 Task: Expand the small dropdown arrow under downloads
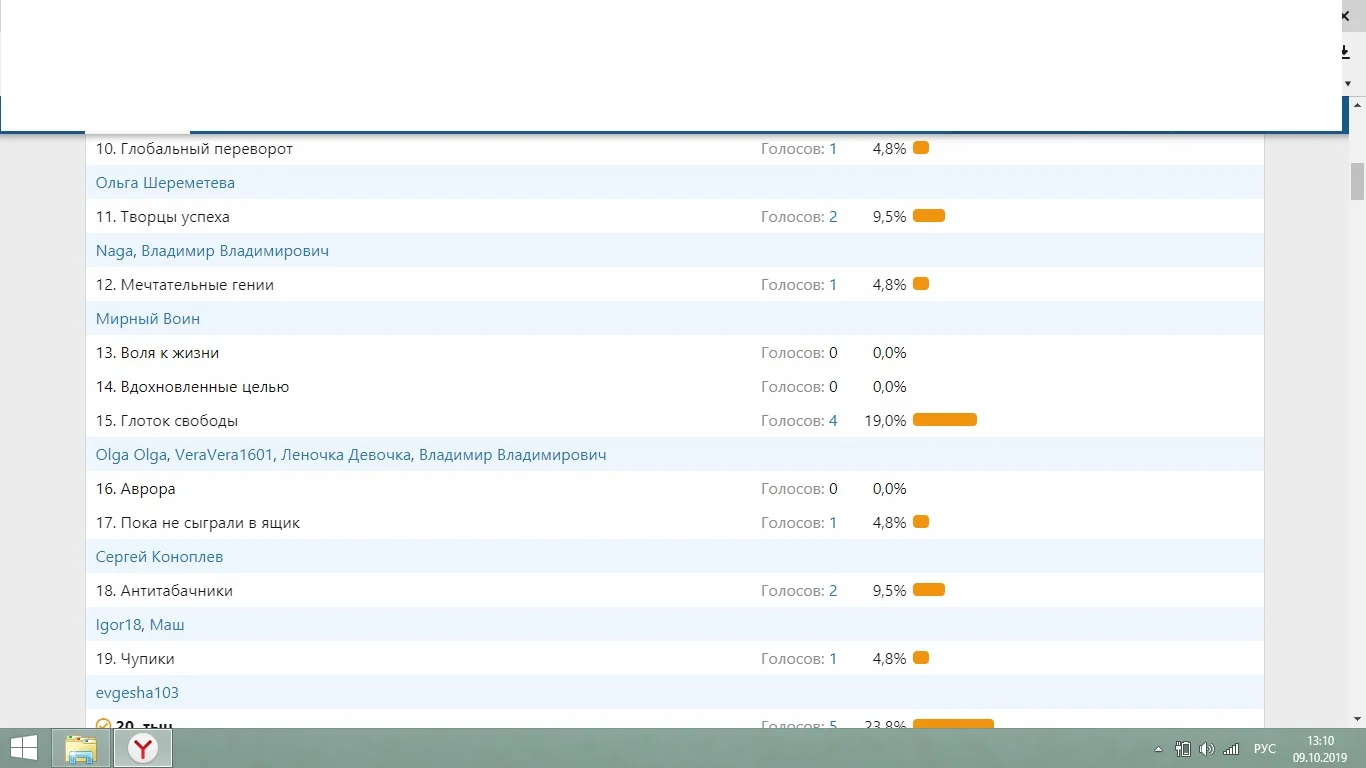pyautogui.click(x=1348, y=83)
